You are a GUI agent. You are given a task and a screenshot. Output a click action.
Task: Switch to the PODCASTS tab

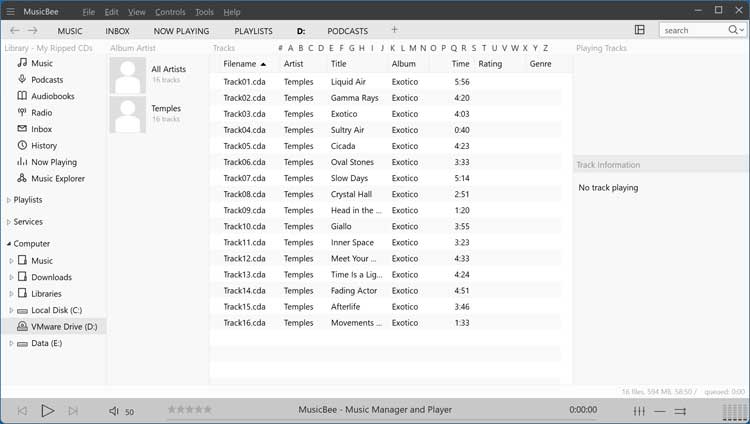[347, 31]
